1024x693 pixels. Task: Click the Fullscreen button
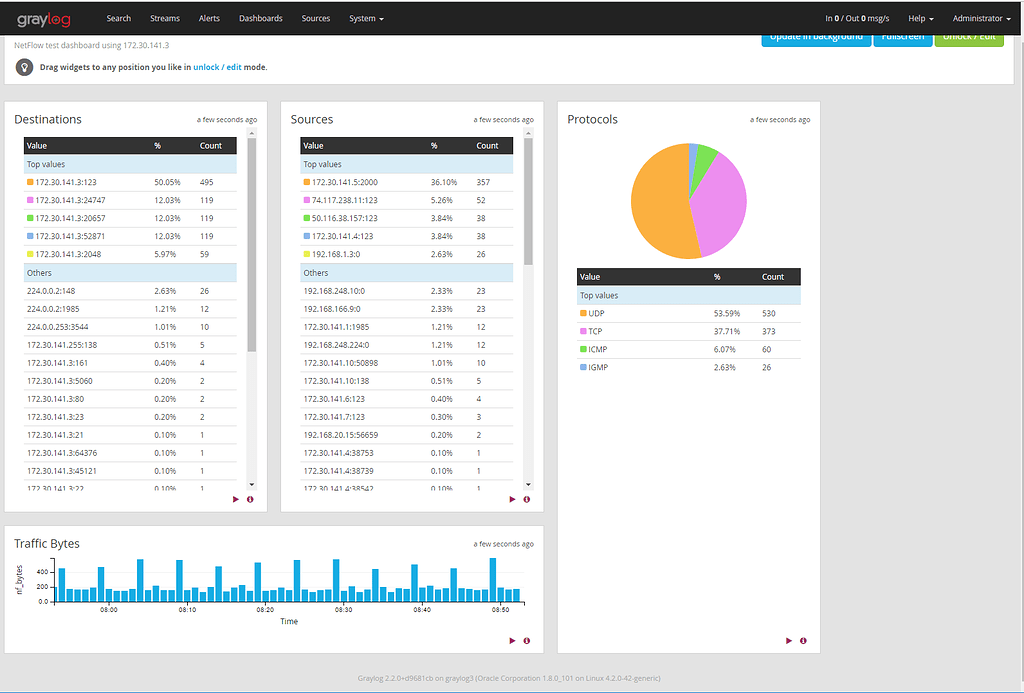(903, 39)
